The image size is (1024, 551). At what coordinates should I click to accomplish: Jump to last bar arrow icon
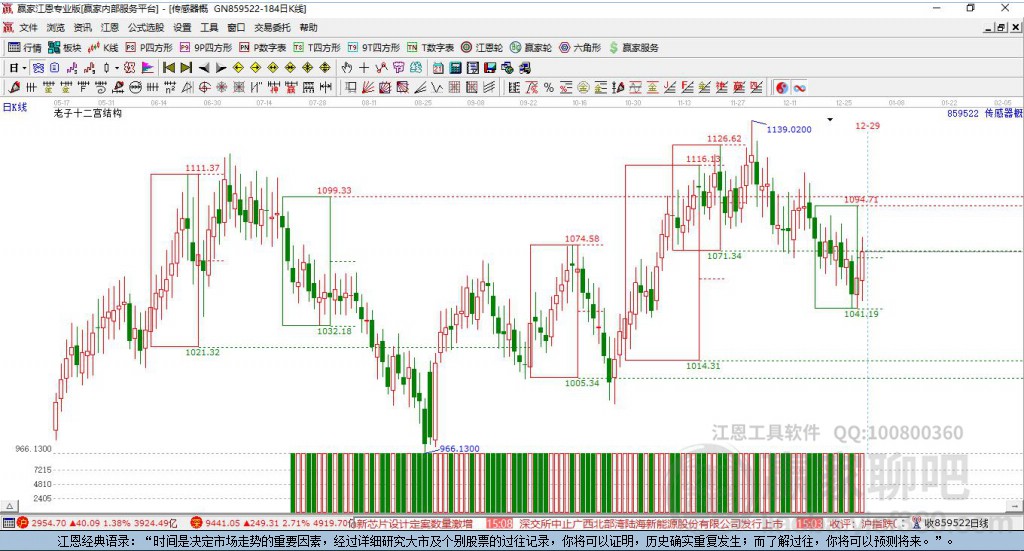(186, 67)
